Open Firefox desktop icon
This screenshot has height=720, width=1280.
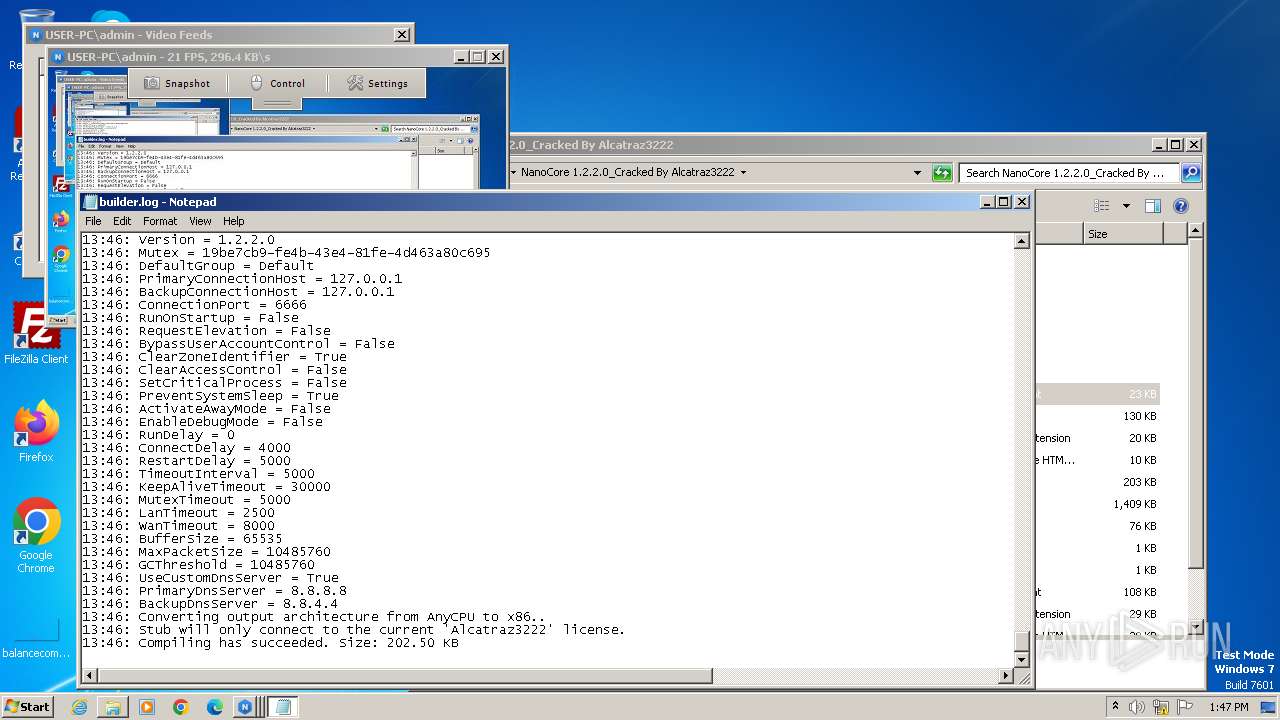tap(36, 432)
